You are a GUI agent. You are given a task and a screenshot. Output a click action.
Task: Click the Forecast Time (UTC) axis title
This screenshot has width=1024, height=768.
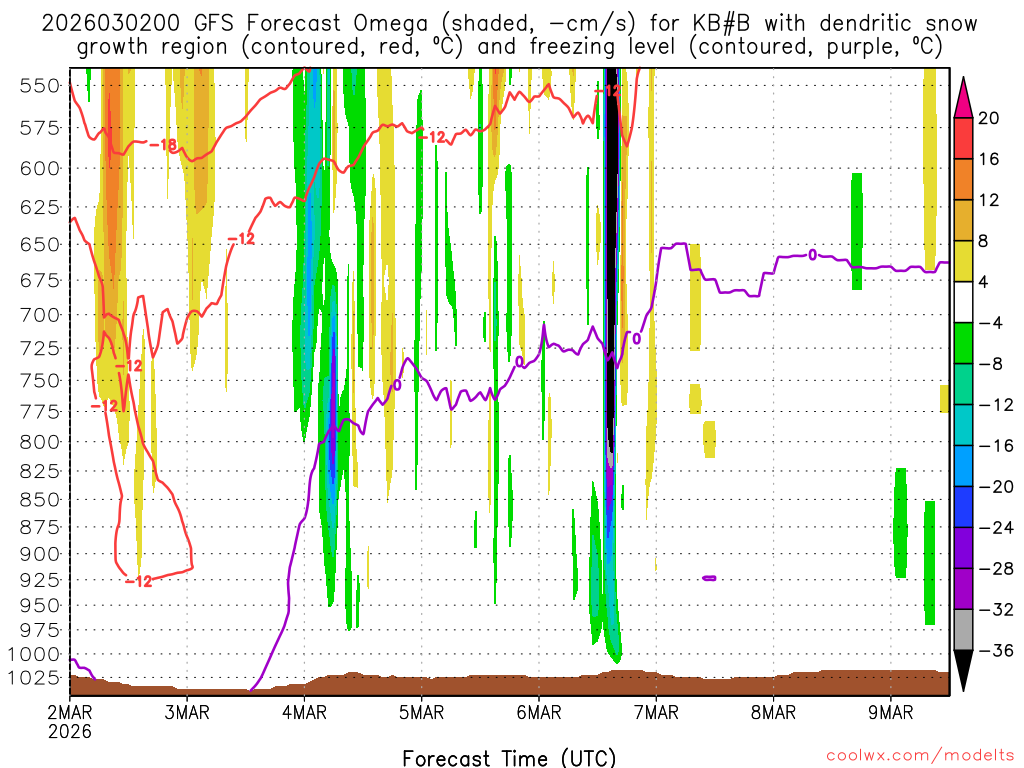(509, 758)
